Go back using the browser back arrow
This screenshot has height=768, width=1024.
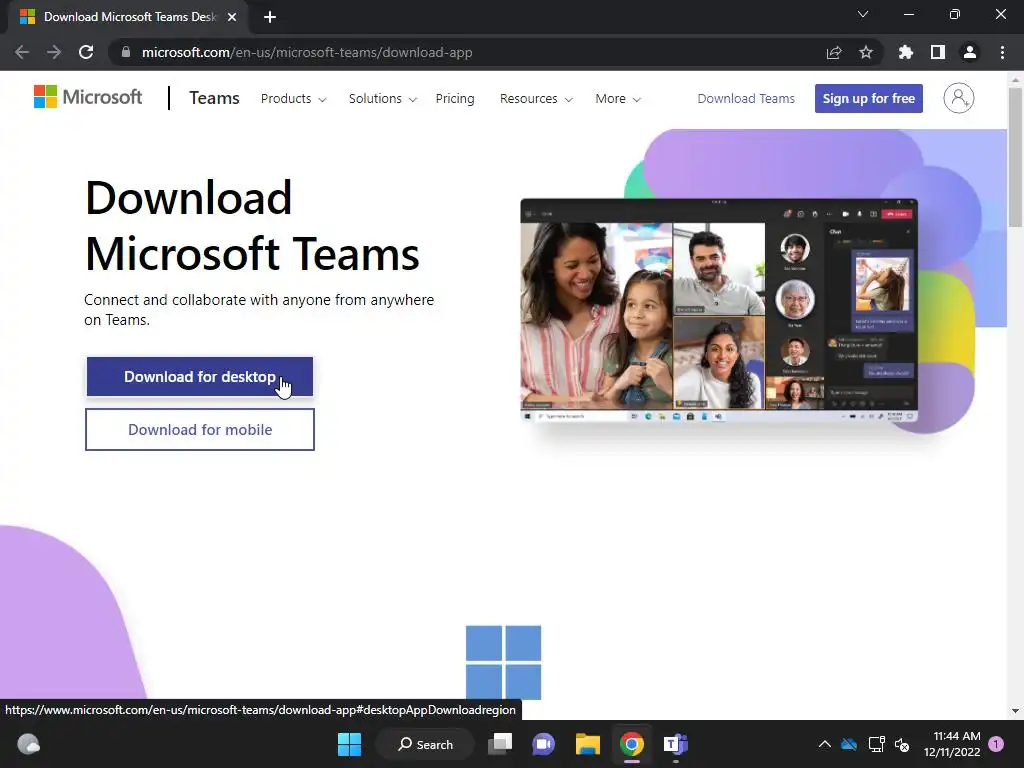[22, 52]
